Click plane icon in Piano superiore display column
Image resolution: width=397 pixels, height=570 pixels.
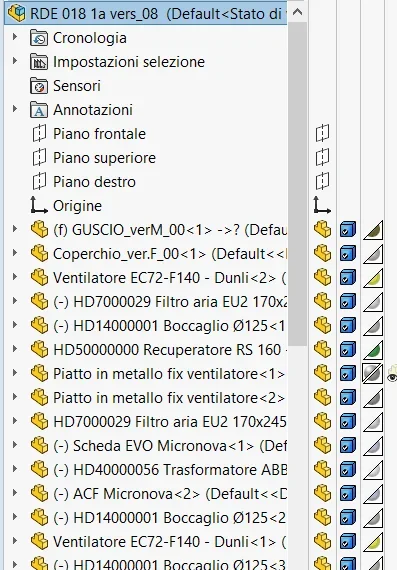point(322,157)
